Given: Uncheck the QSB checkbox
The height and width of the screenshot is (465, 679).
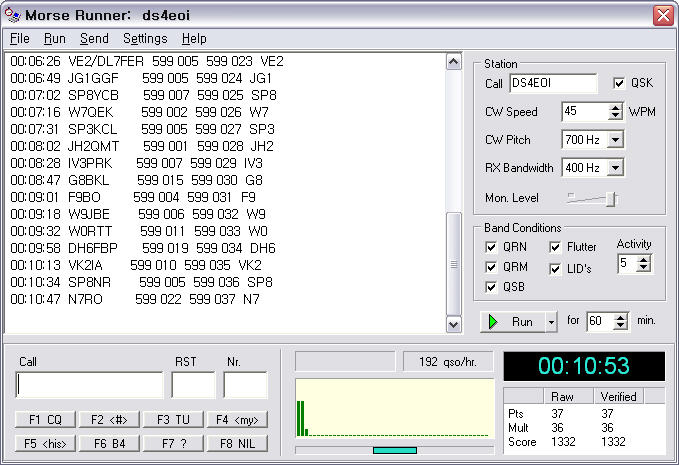Looking at the screenshot, I should 491,287.
